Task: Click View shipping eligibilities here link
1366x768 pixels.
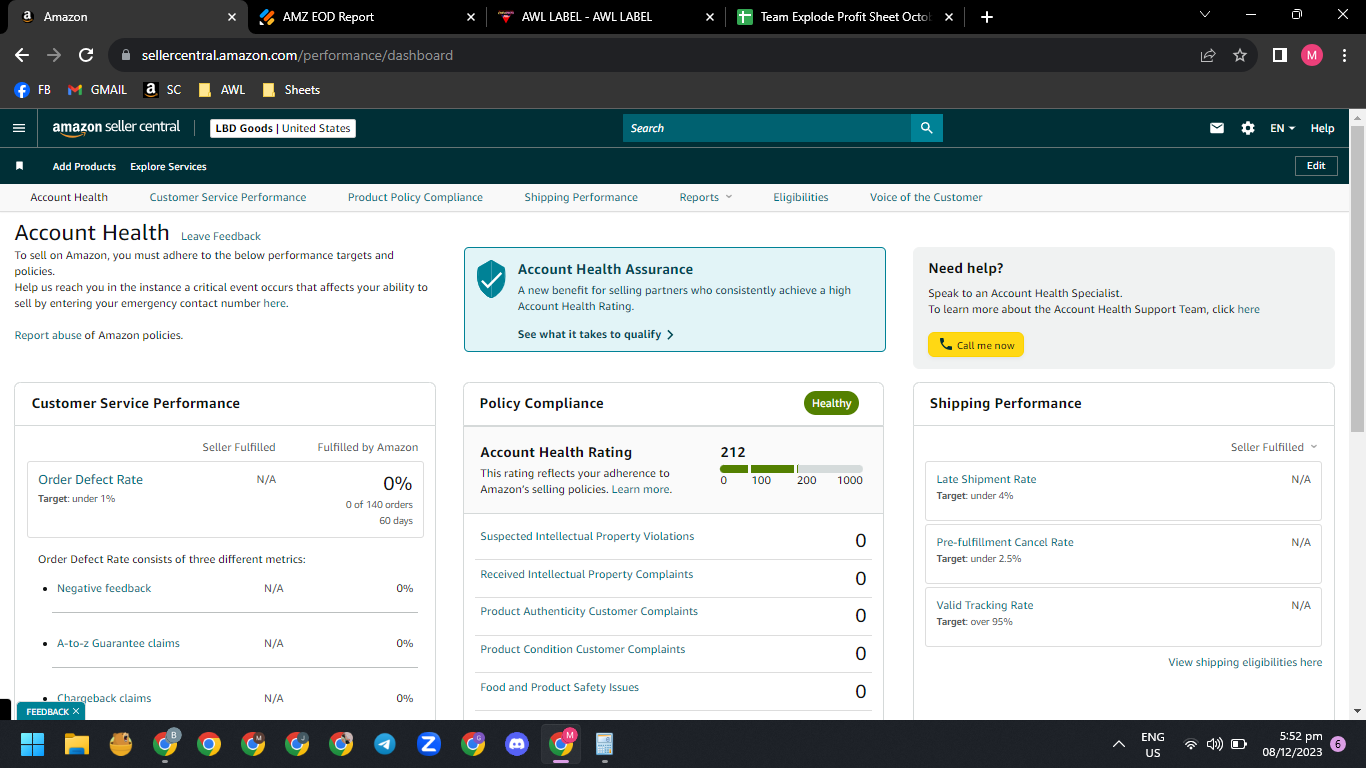Action: [x=1245, y=662]
